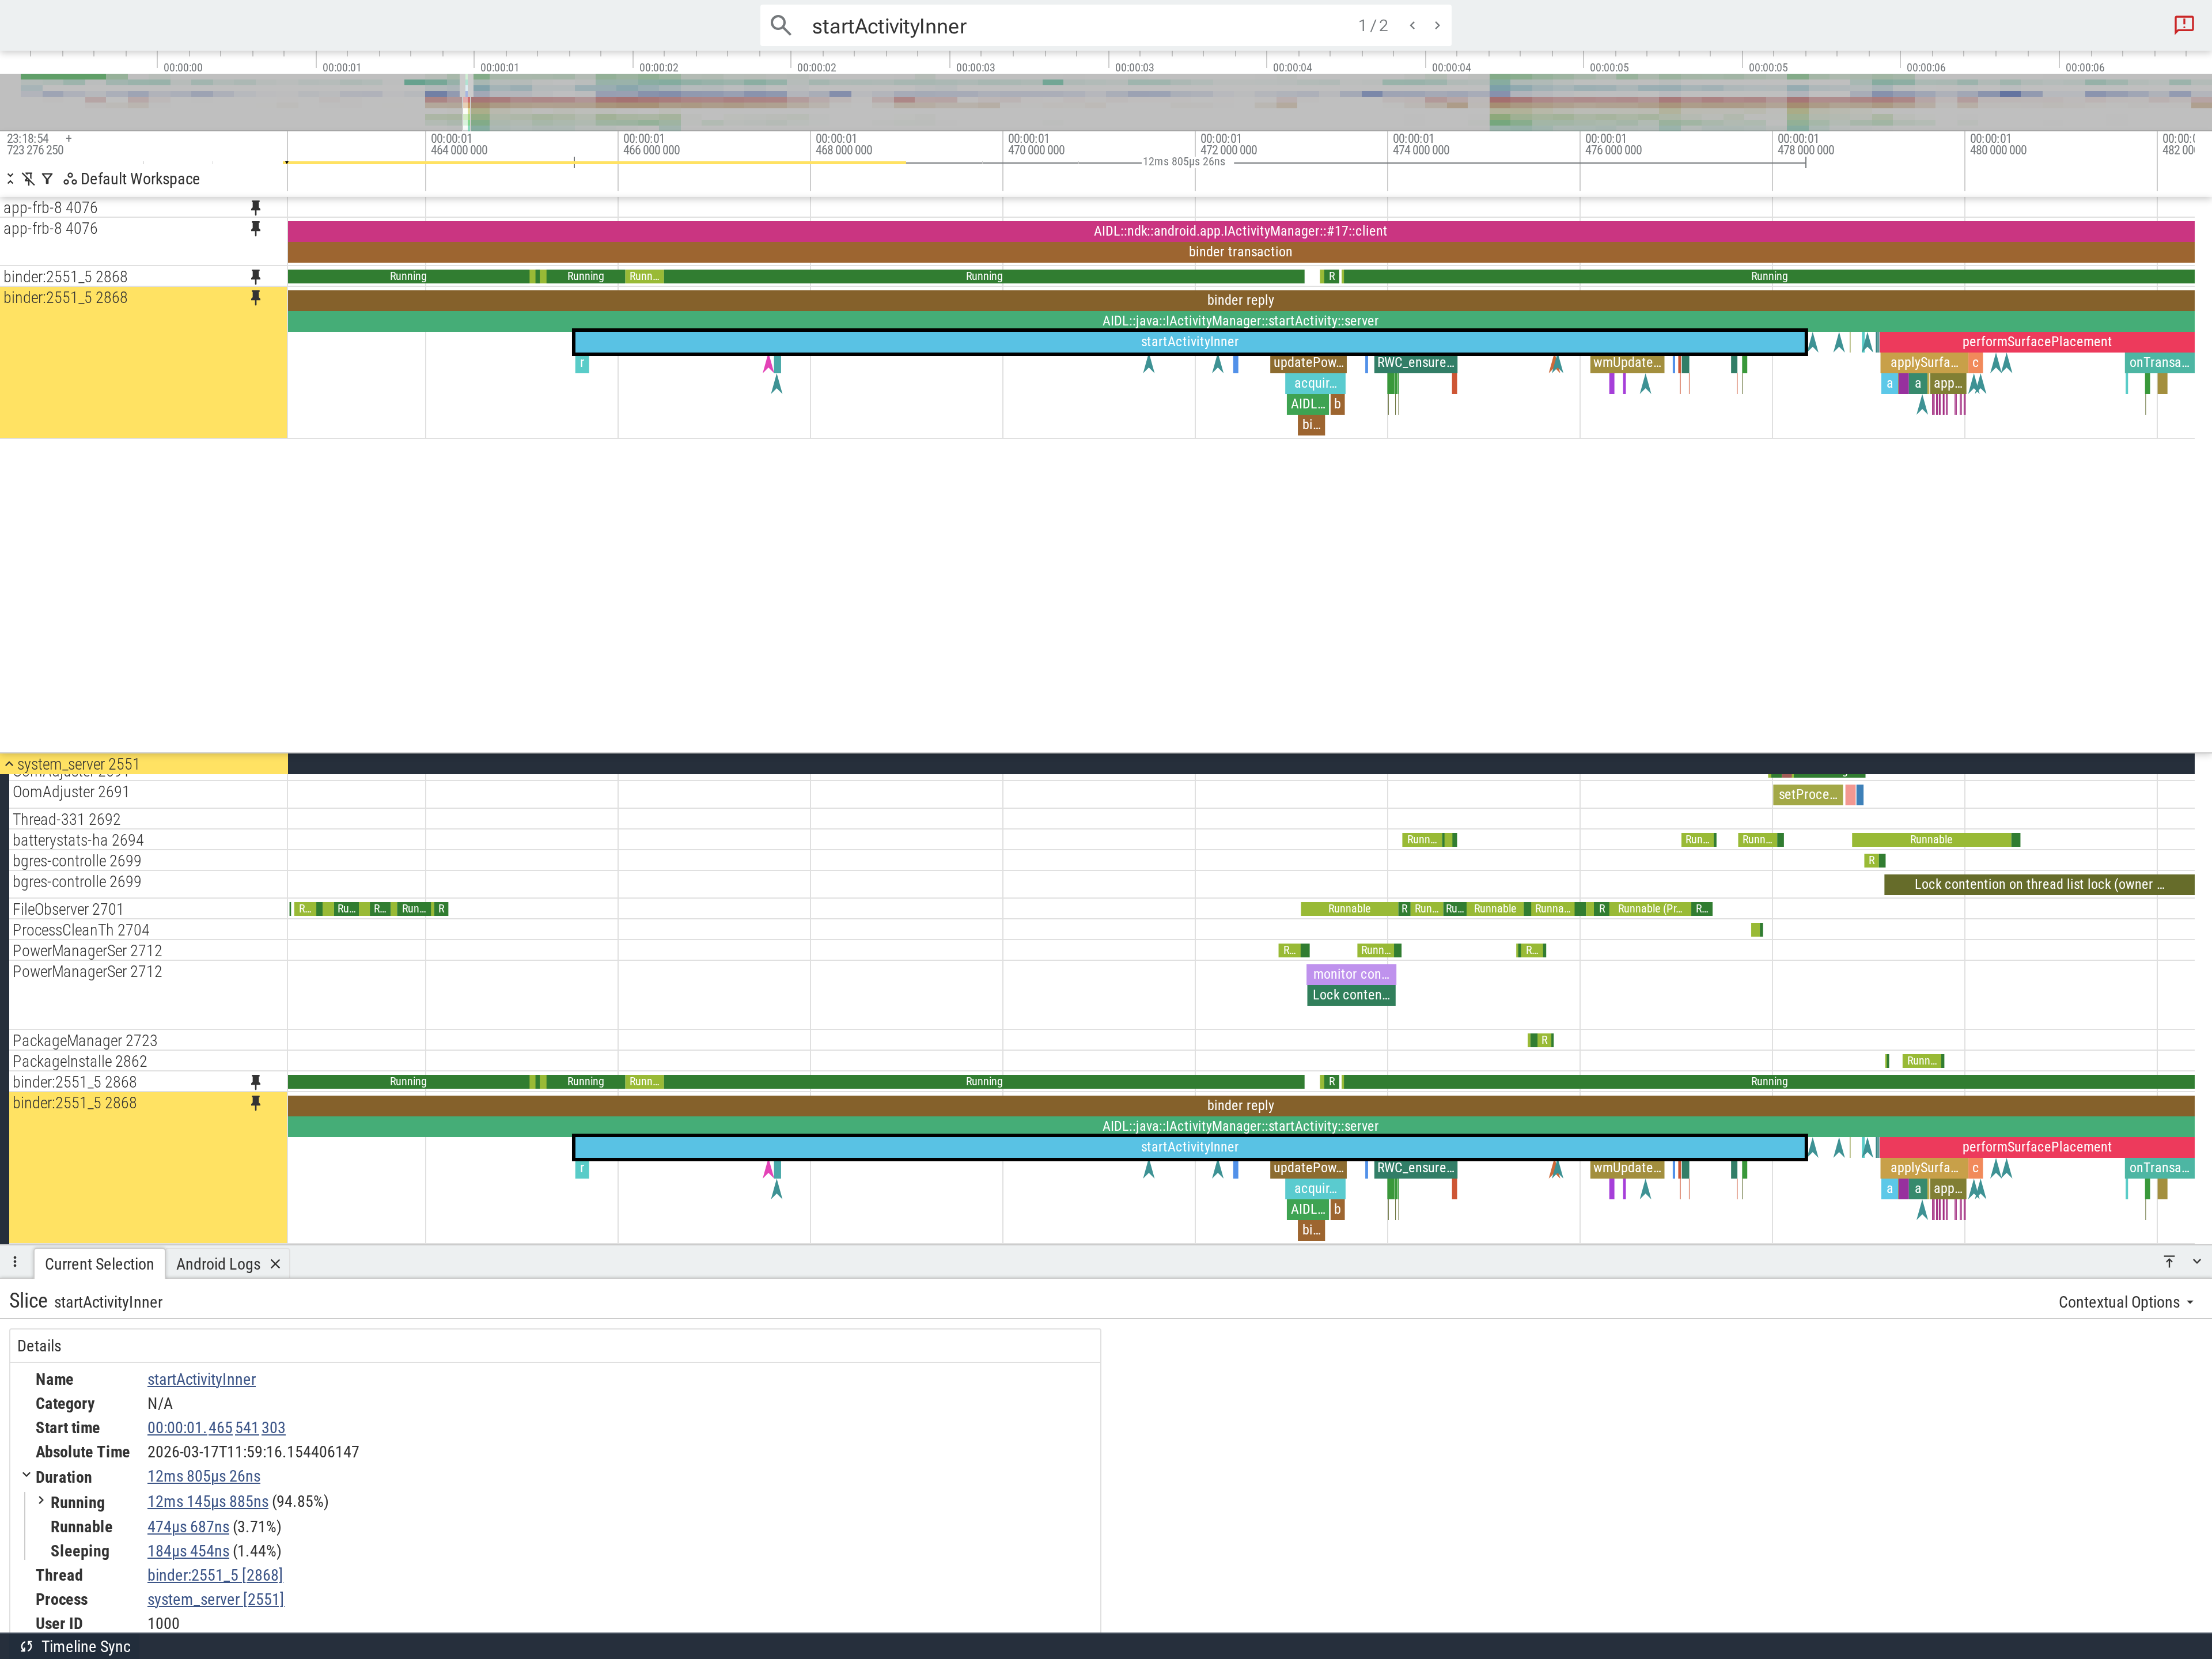Select the updatePow... slice in pinned binder track
Viewport: 2212px width, 1659px height.
1308,363
